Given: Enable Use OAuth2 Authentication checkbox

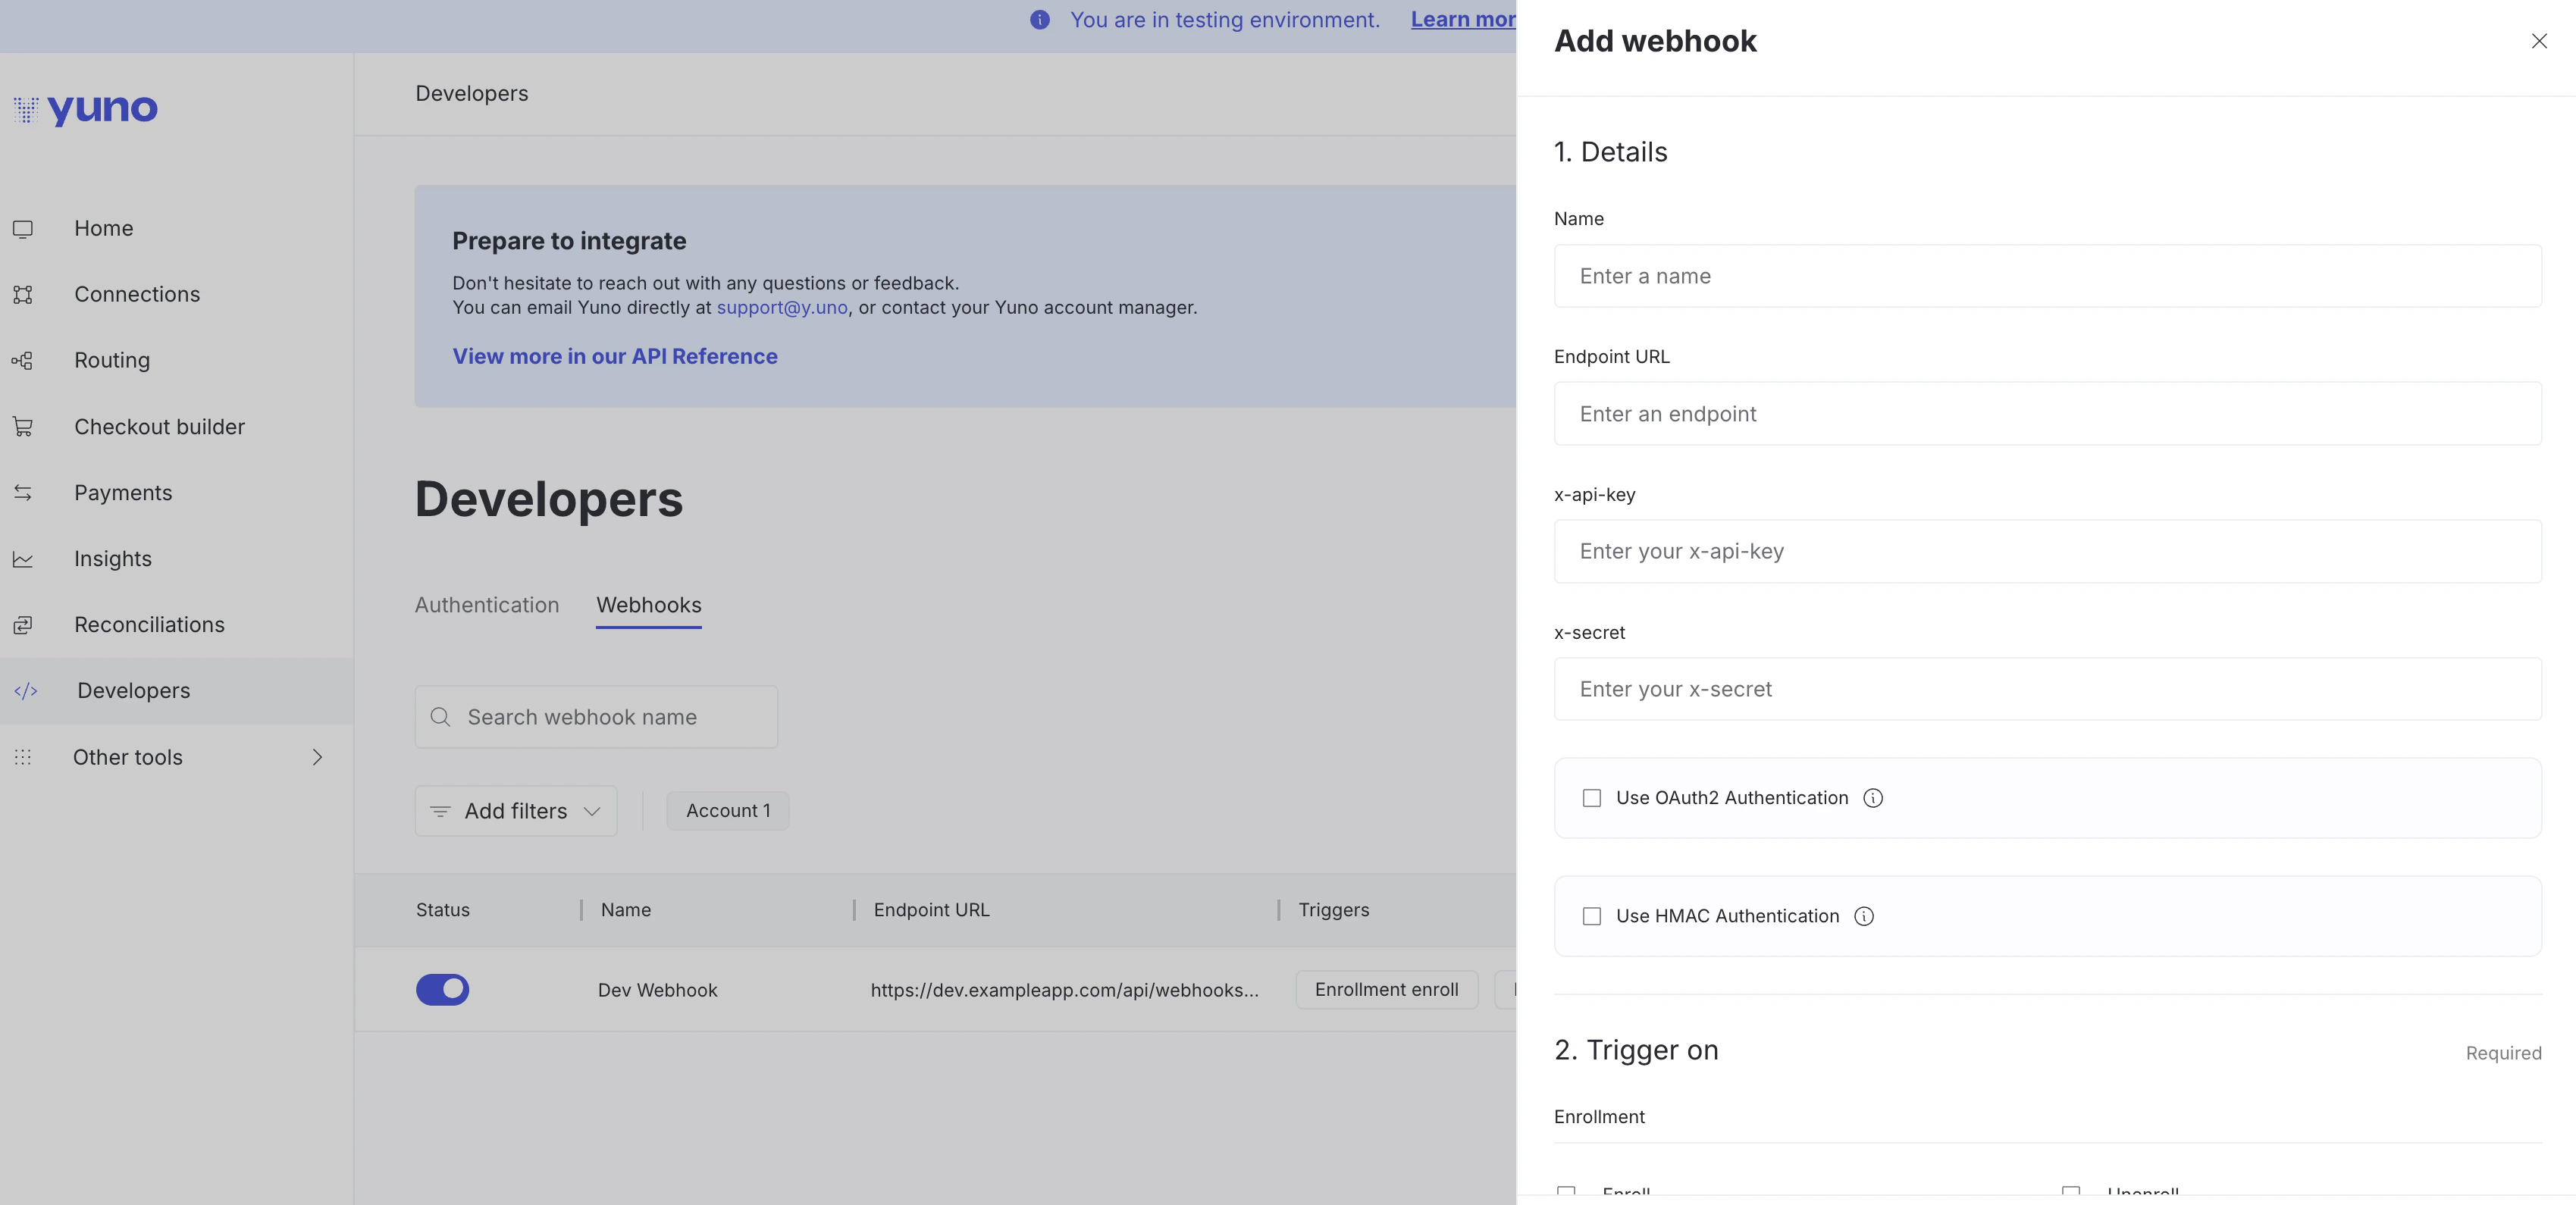Looking at the screenshot, I should pos(1592,798).
